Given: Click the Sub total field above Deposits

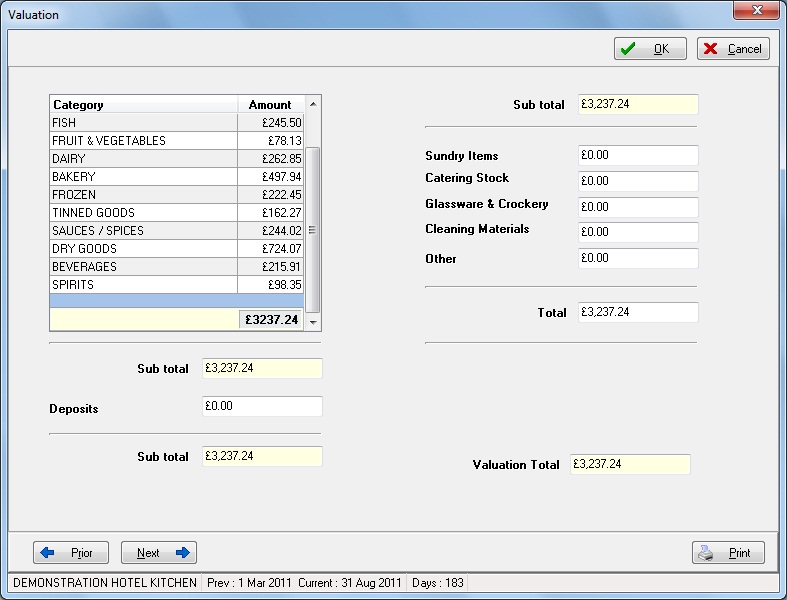Looking at the screenshot, I should tap(262, 369).
